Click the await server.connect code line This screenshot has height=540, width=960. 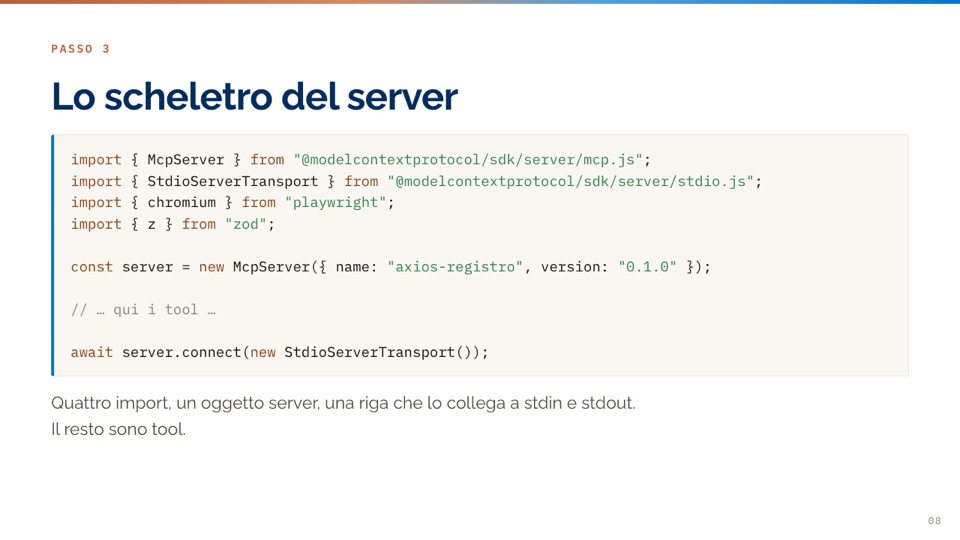point(280,353)
